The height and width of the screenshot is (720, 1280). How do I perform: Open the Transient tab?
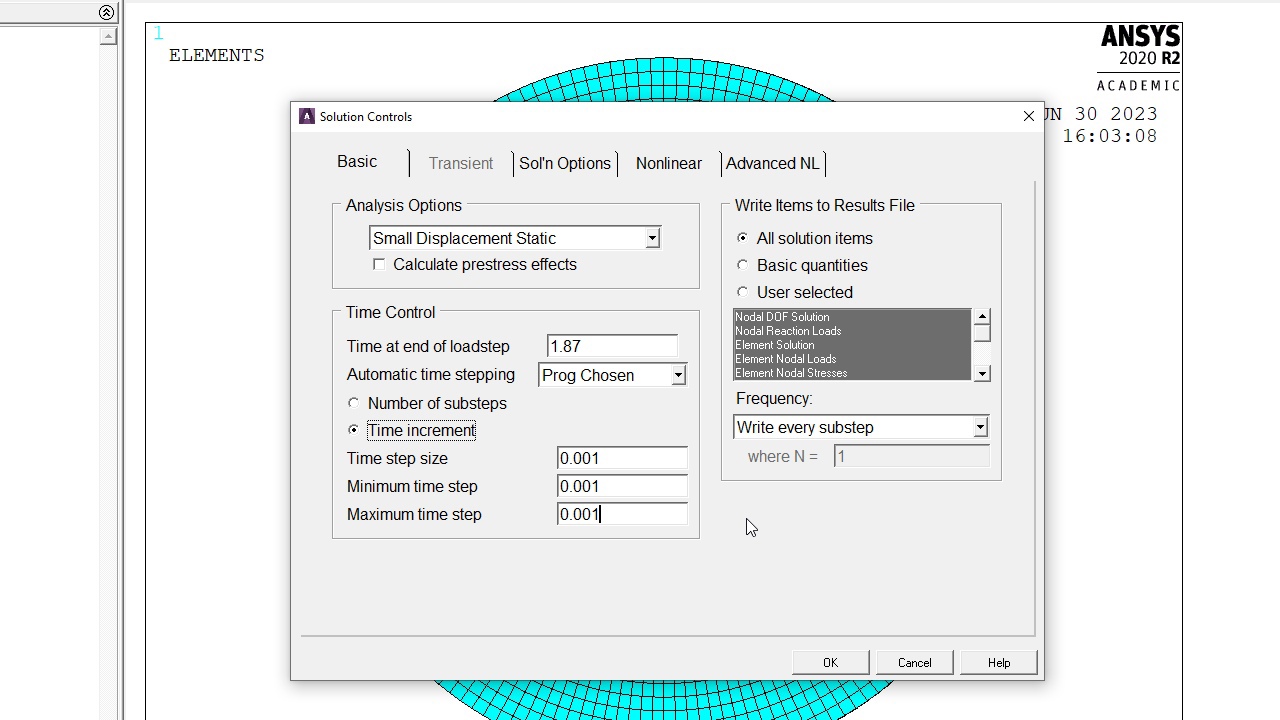point(461,163)
